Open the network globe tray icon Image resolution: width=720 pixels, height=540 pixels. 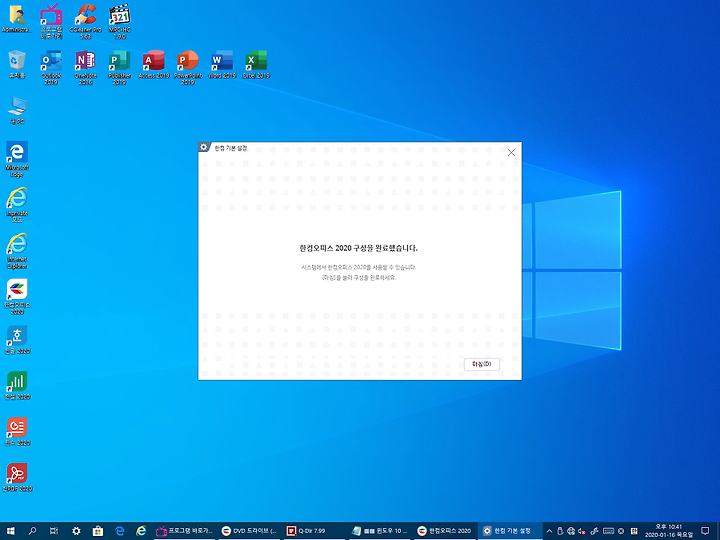[x=571, y=531]
